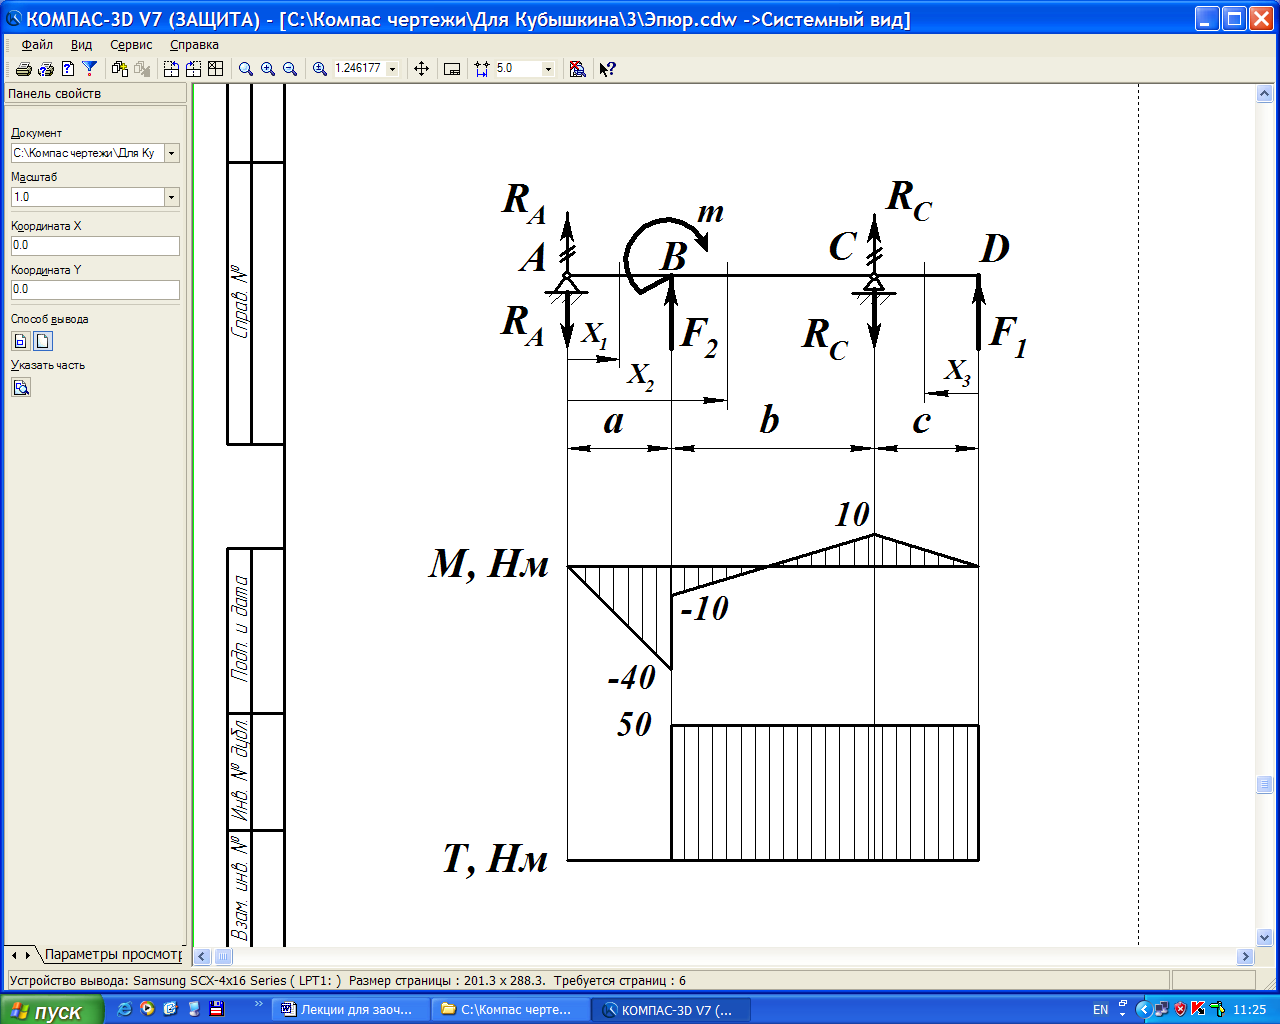Open the printer setup icon

[x=45, y=69]
